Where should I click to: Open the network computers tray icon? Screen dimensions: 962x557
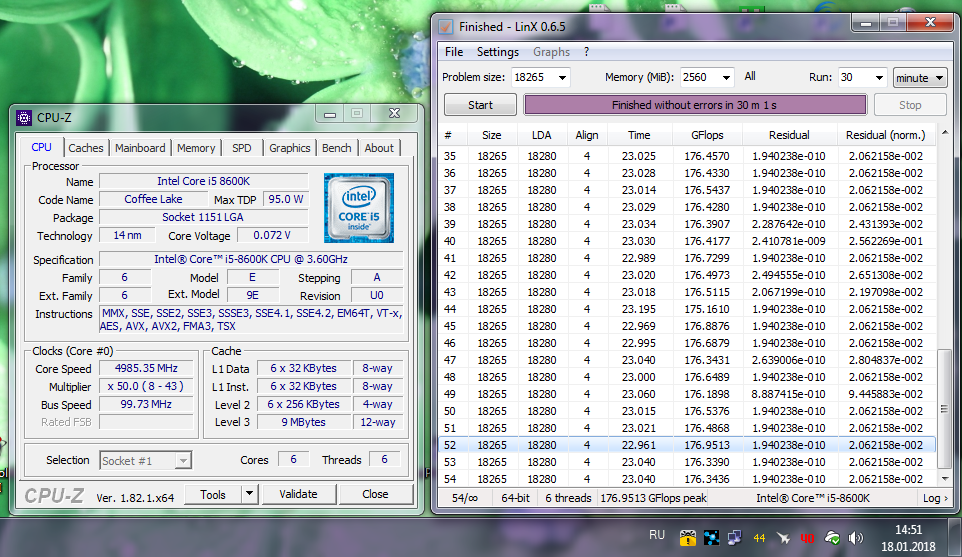[735, 538]
